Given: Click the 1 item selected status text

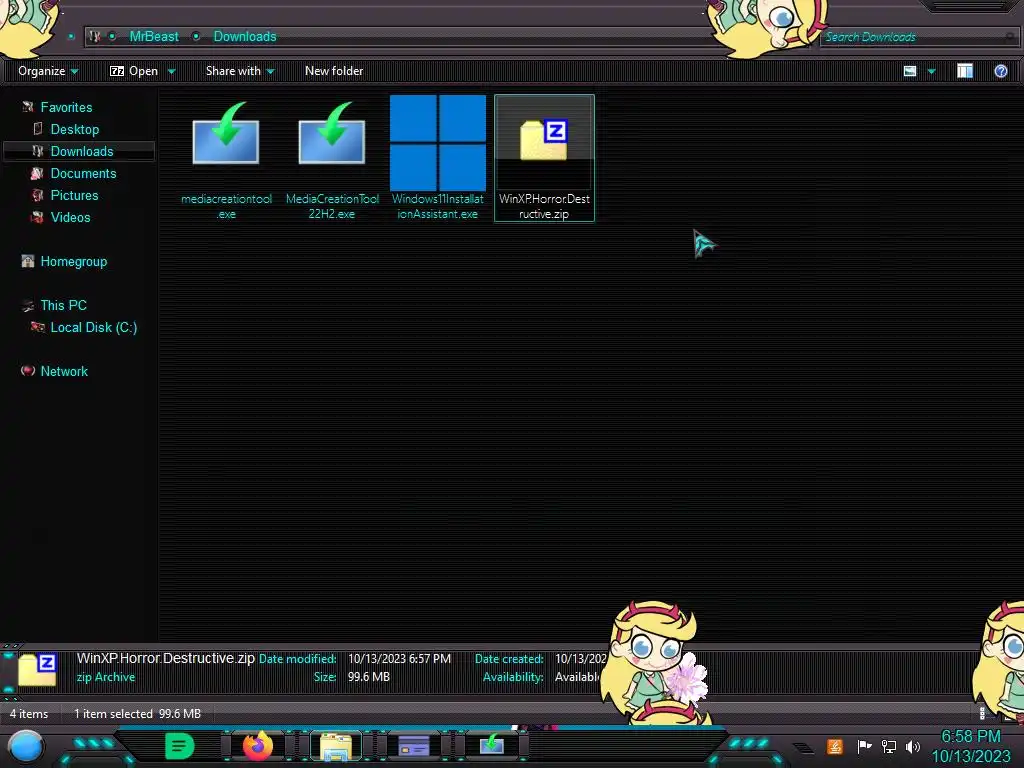Looking at the screenshot, I should point(114,714).
